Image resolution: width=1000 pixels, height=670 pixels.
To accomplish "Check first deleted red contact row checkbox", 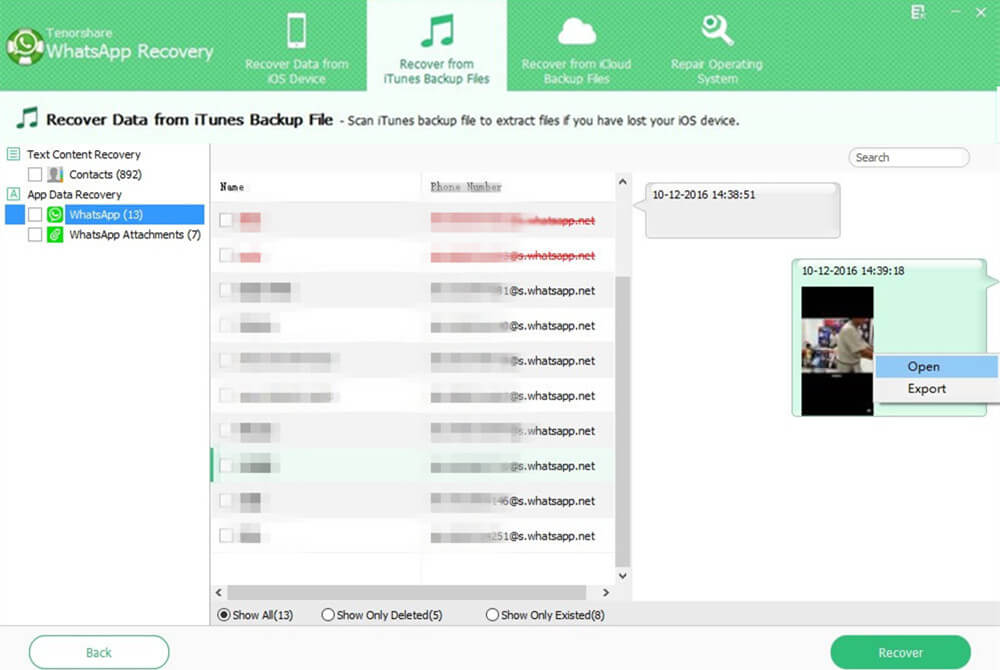I will (x=226, y=220).
